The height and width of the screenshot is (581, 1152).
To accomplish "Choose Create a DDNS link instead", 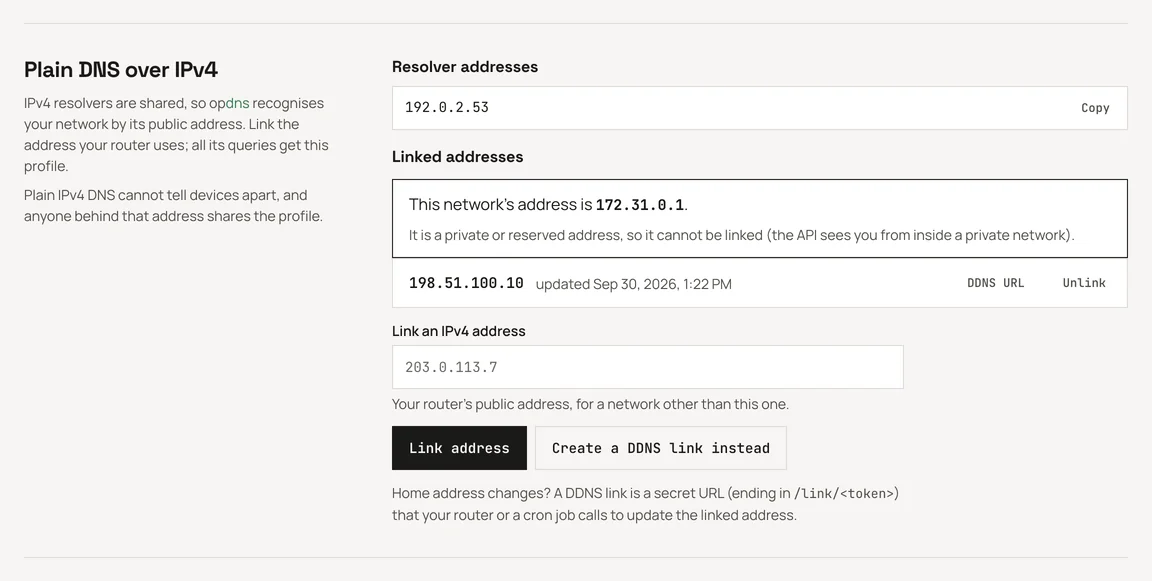I will (660, 448).
